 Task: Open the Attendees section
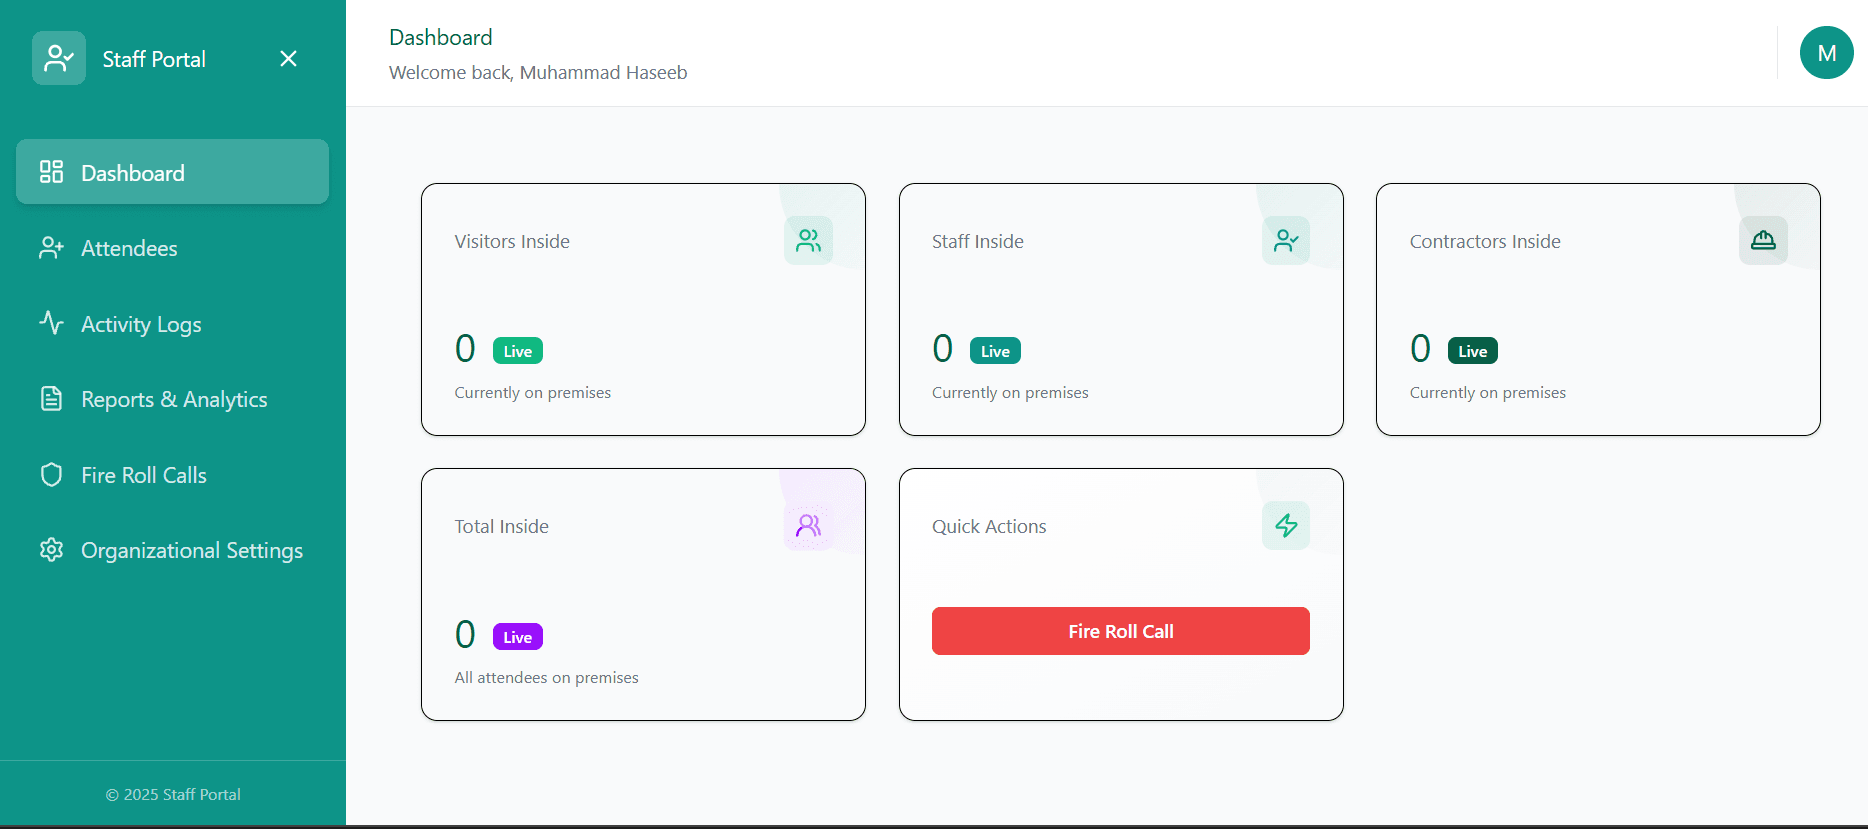point(129,247)
